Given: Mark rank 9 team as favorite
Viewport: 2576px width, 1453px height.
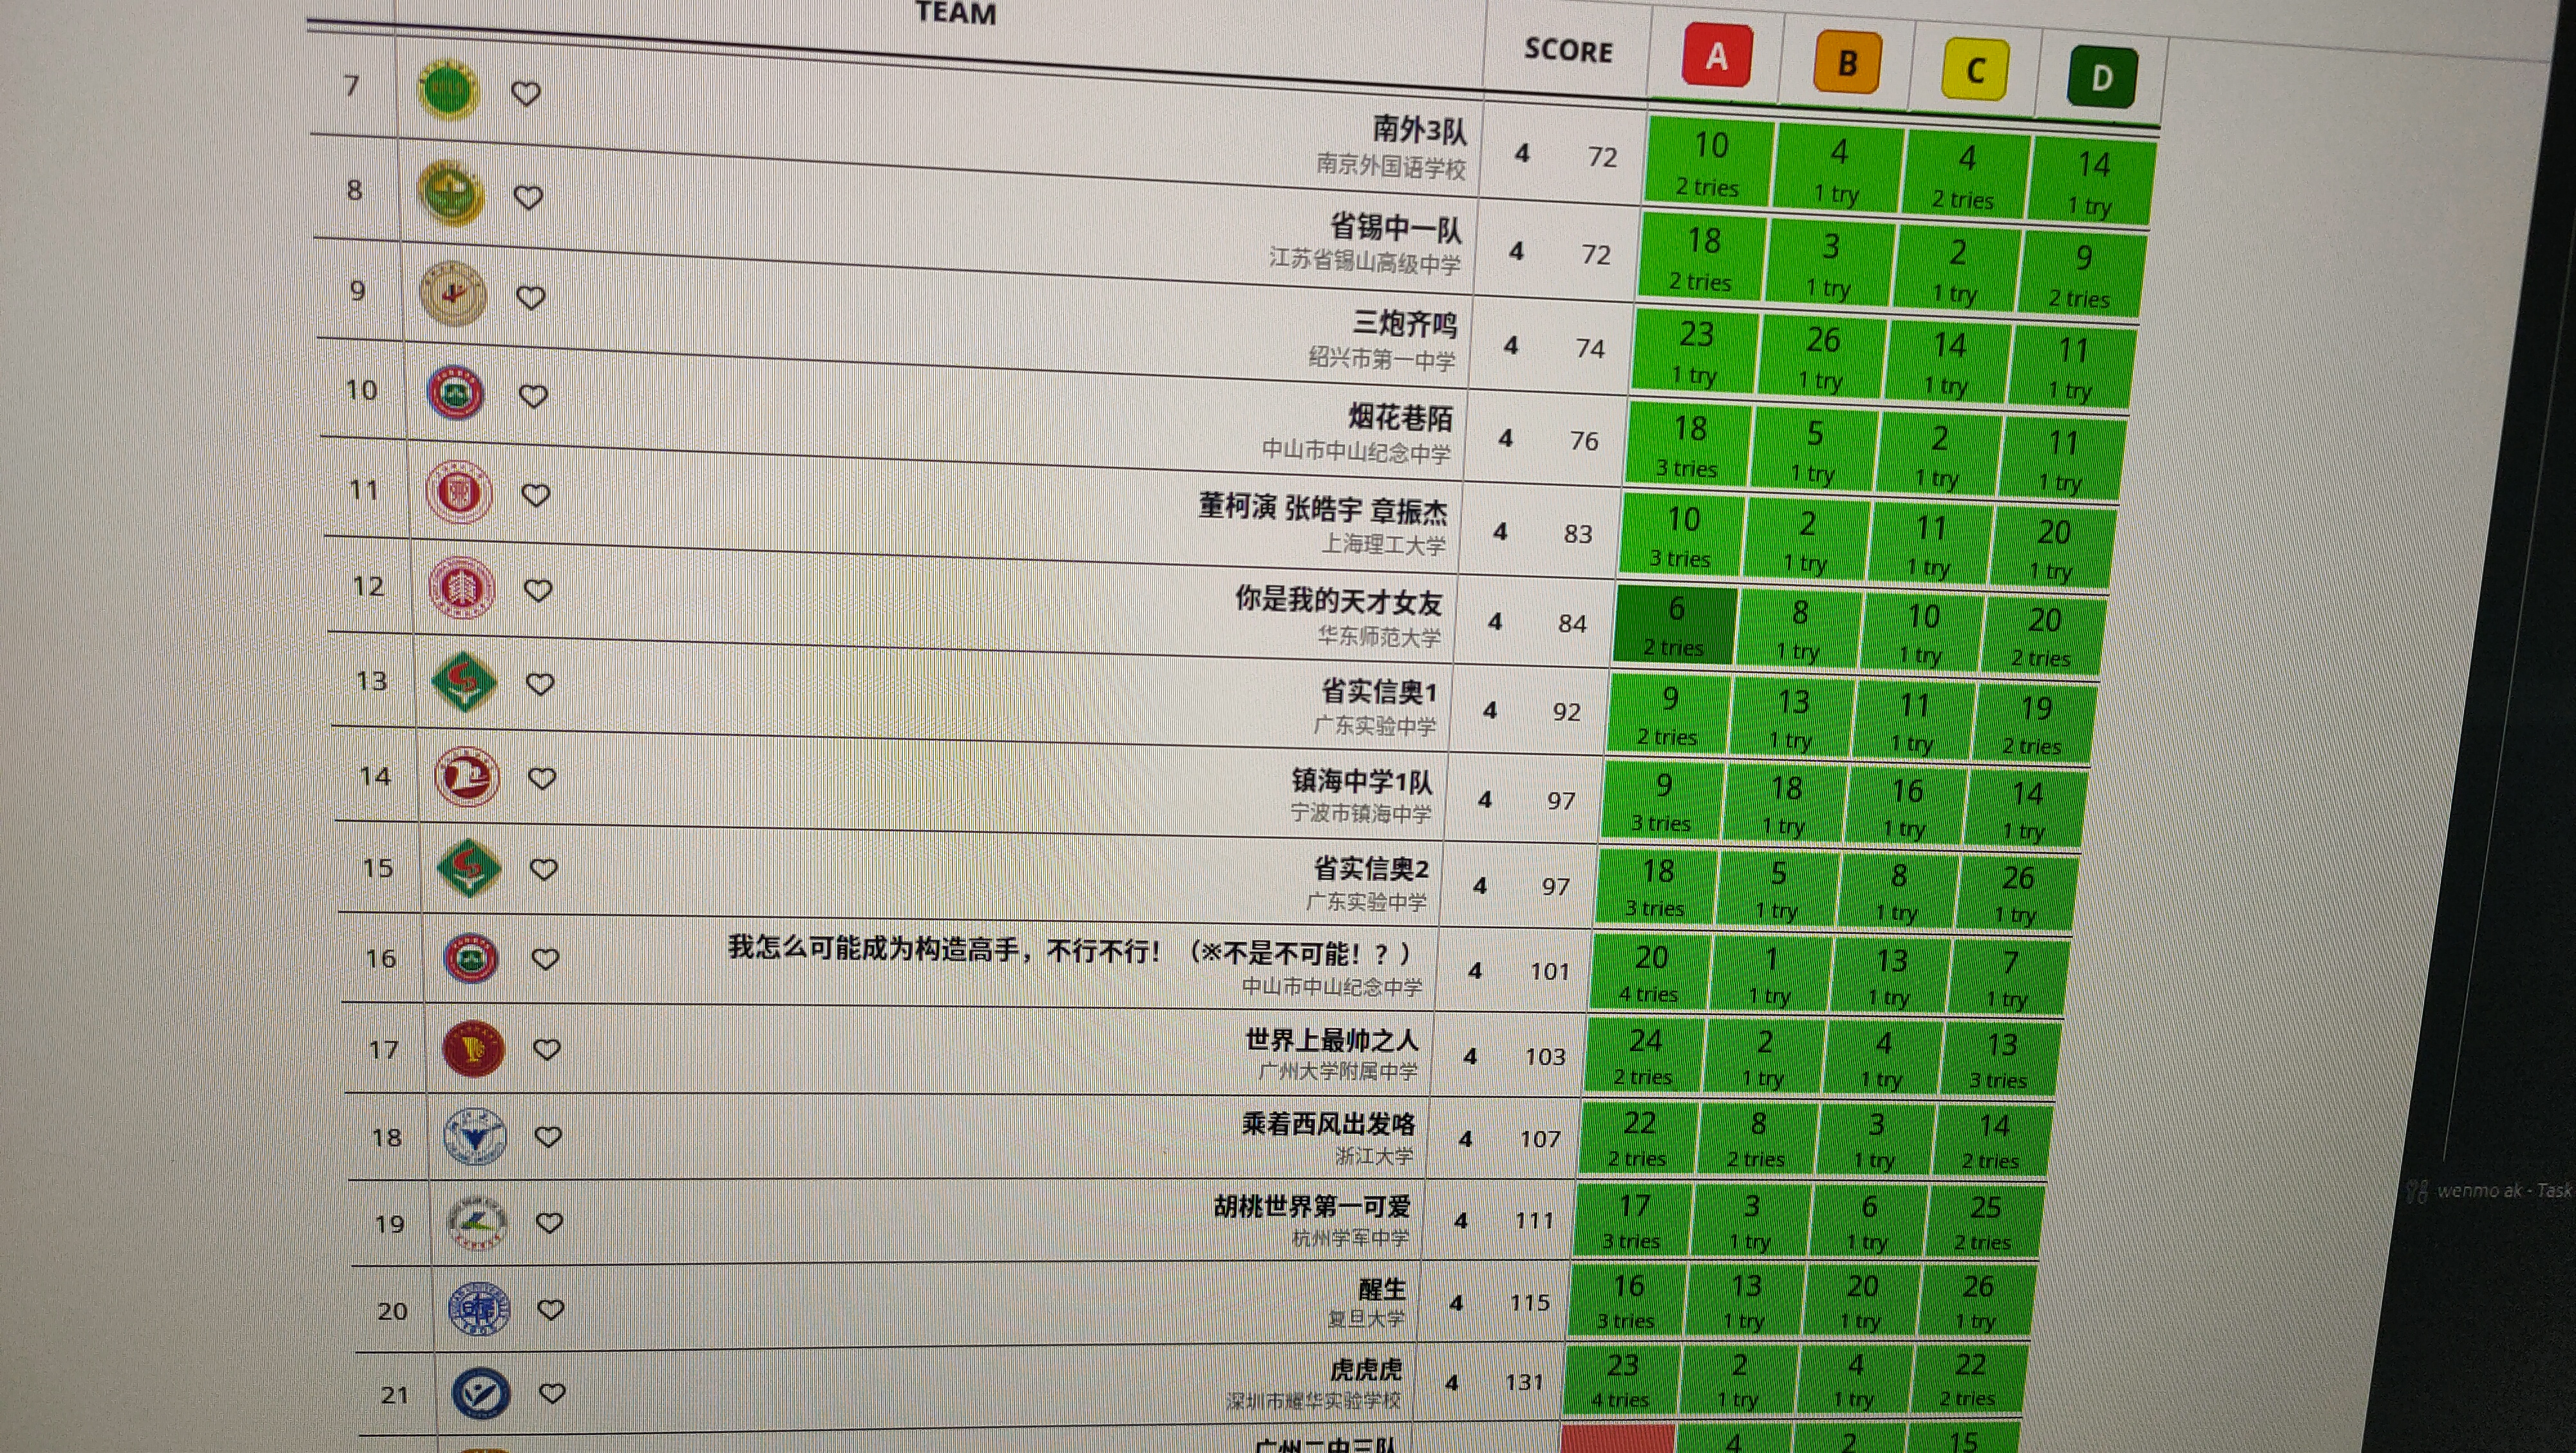Looking at the screenshot, I should (x=530, y=297).
